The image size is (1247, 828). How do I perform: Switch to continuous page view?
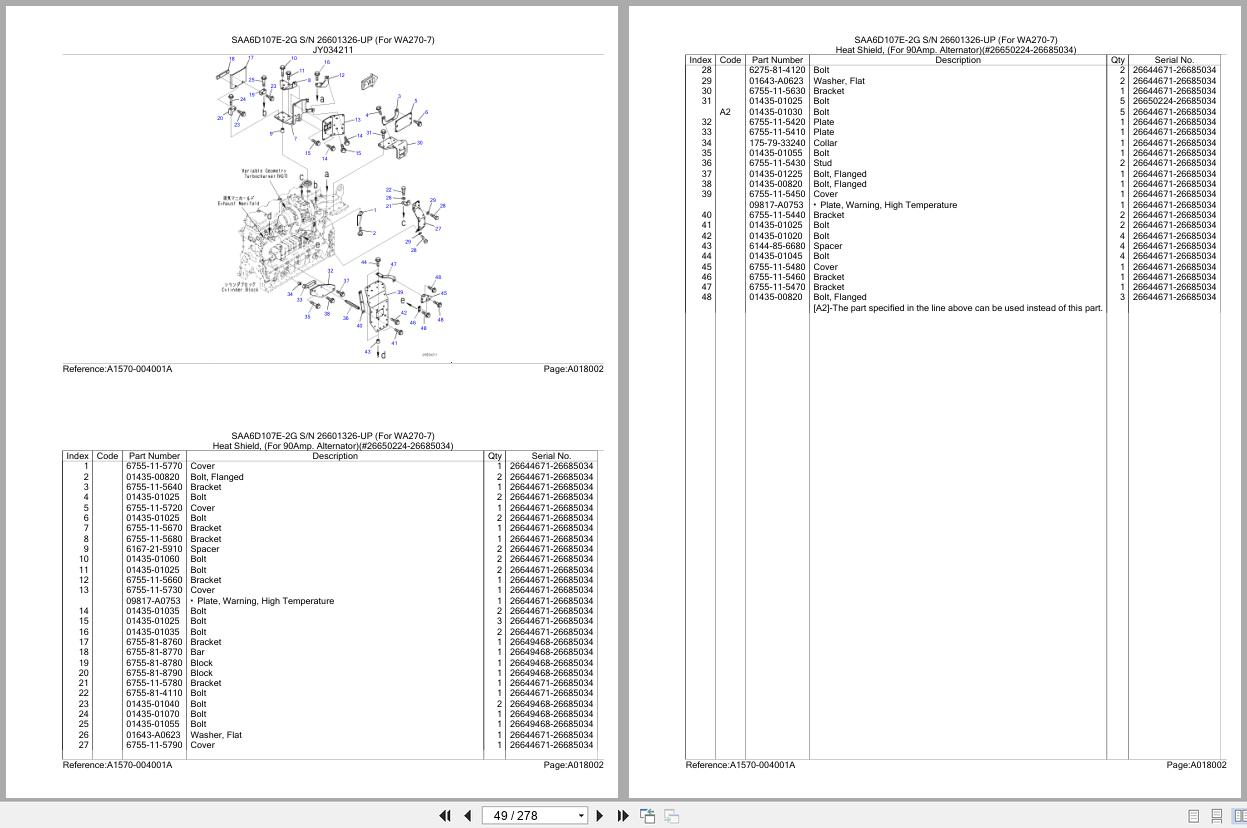(1217, 816)
